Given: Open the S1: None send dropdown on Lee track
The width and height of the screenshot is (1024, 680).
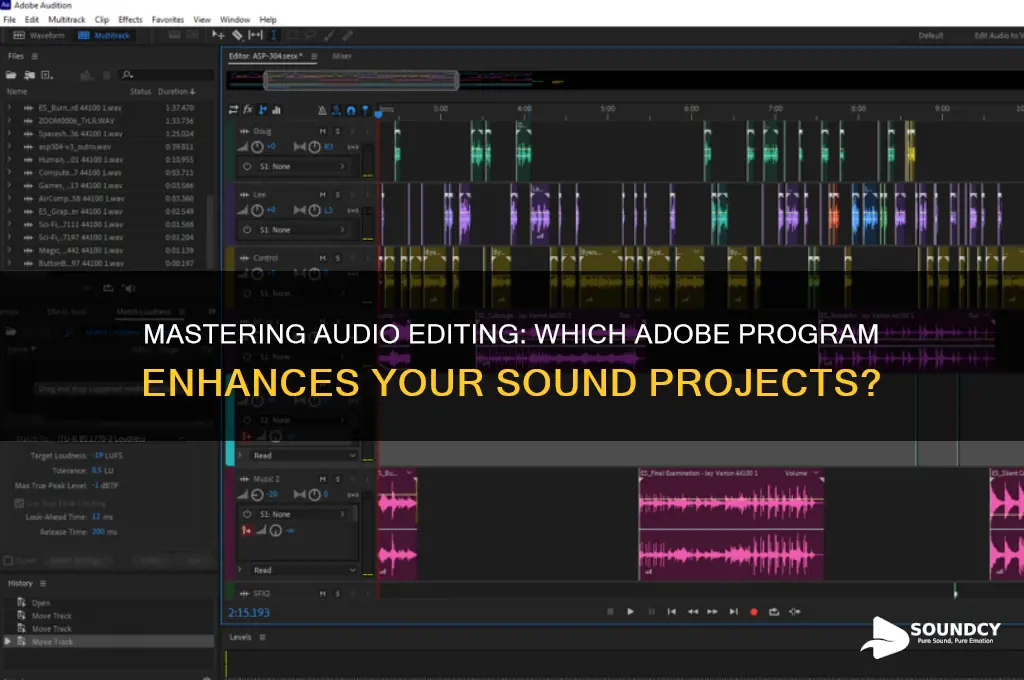Looking at the screenshot, I should click(x=298, y=230).
